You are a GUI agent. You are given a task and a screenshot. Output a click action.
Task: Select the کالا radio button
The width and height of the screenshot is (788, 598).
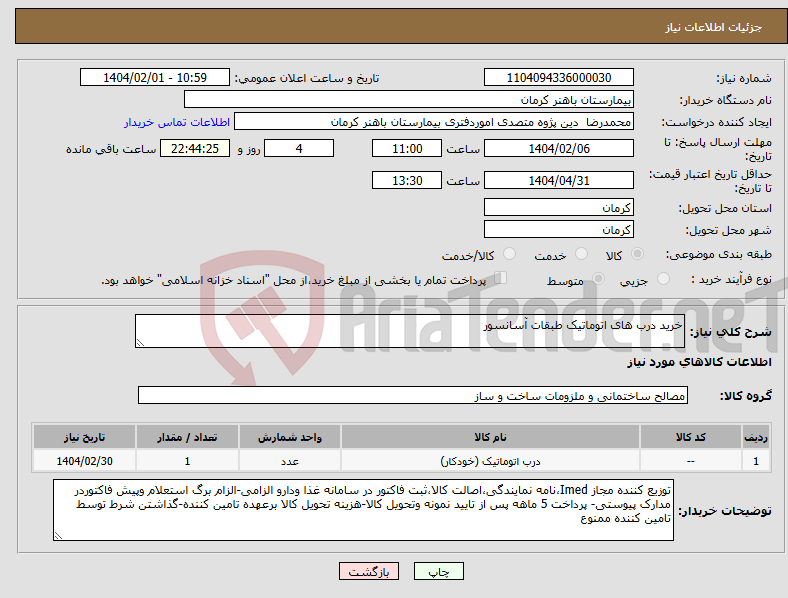point(637,254)
